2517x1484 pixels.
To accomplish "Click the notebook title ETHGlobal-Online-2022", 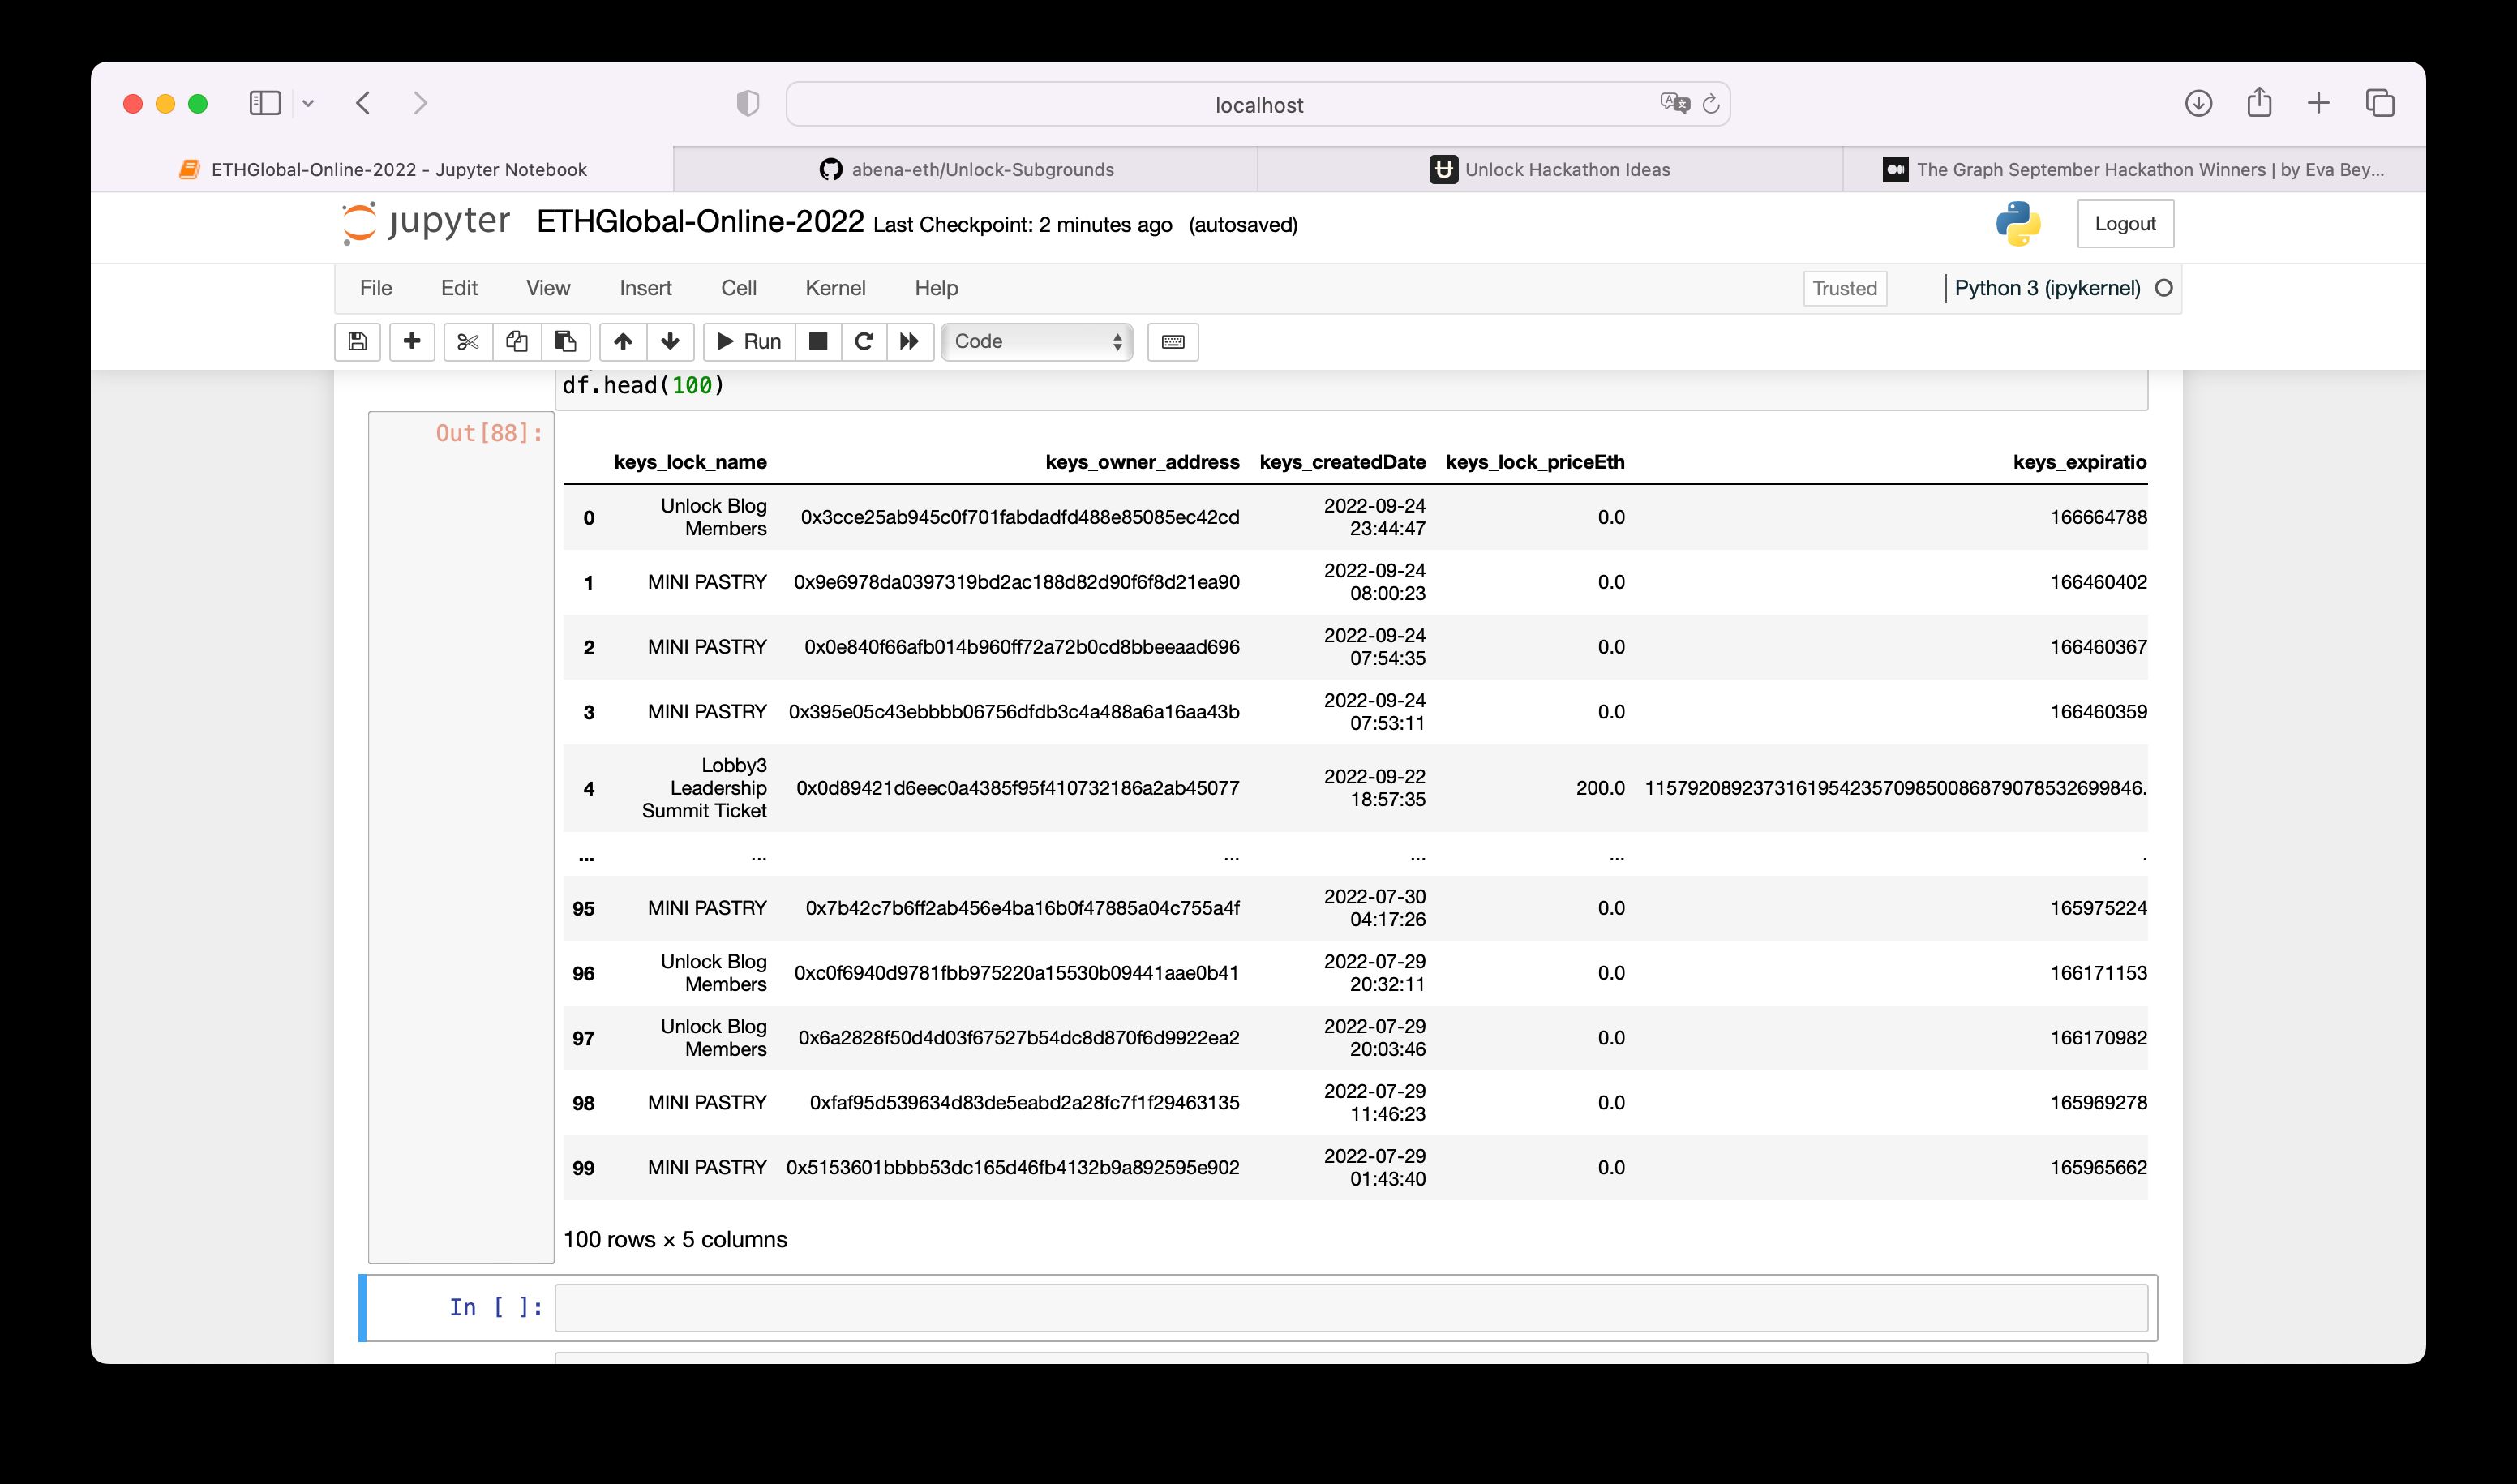I will point(700,222).
